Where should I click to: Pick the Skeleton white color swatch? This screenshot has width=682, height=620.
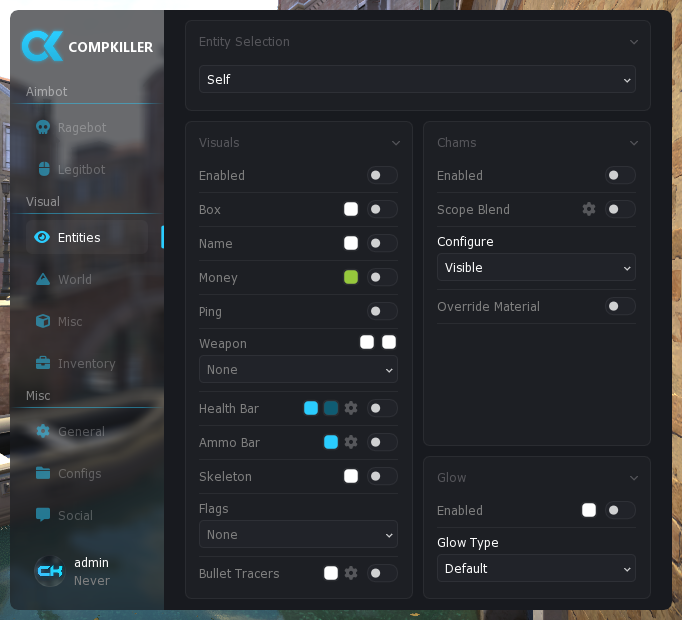tap(351, 476)
